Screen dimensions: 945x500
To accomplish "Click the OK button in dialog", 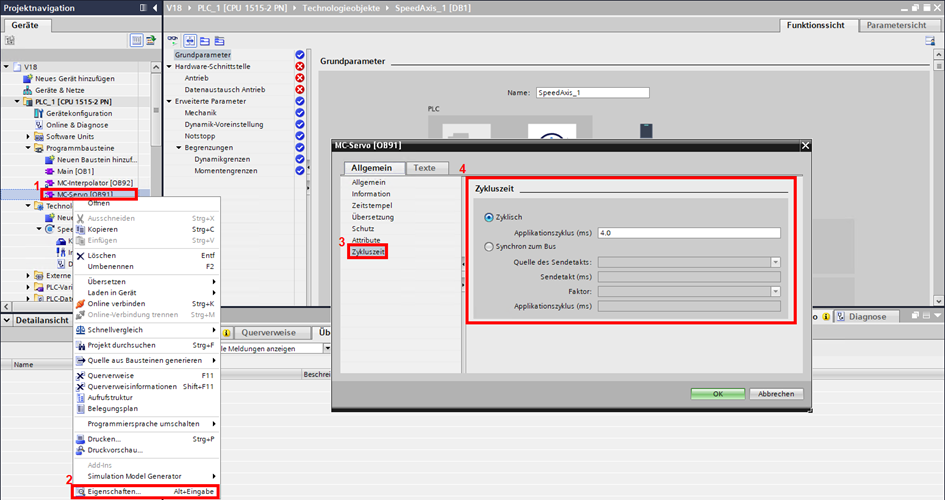I will pyautogui.click(x=717, y=394).
